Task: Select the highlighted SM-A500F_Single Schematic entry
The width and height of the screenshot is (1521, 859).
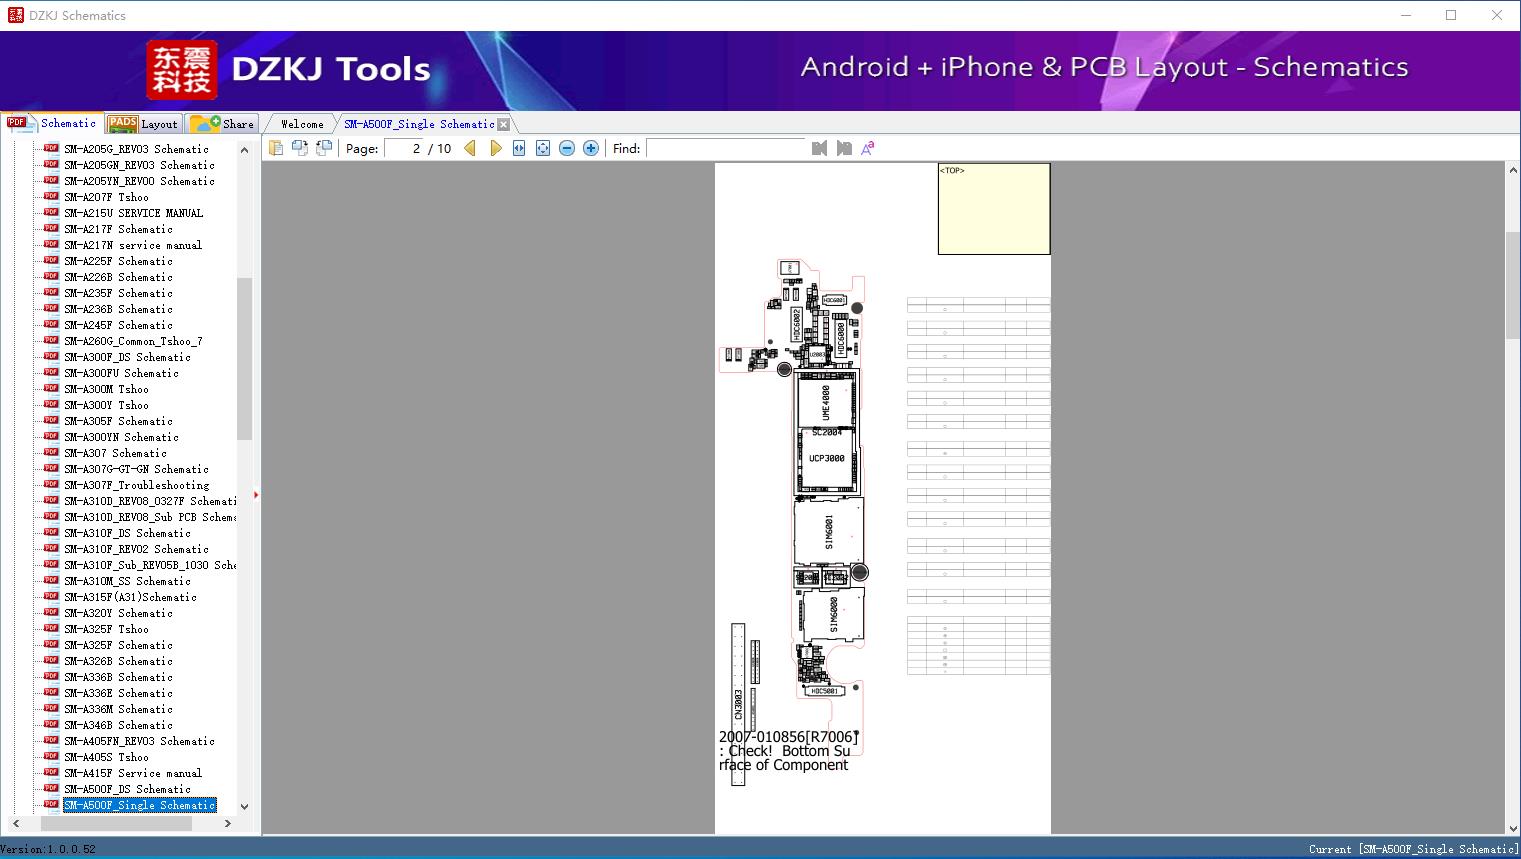Action: 139,805
